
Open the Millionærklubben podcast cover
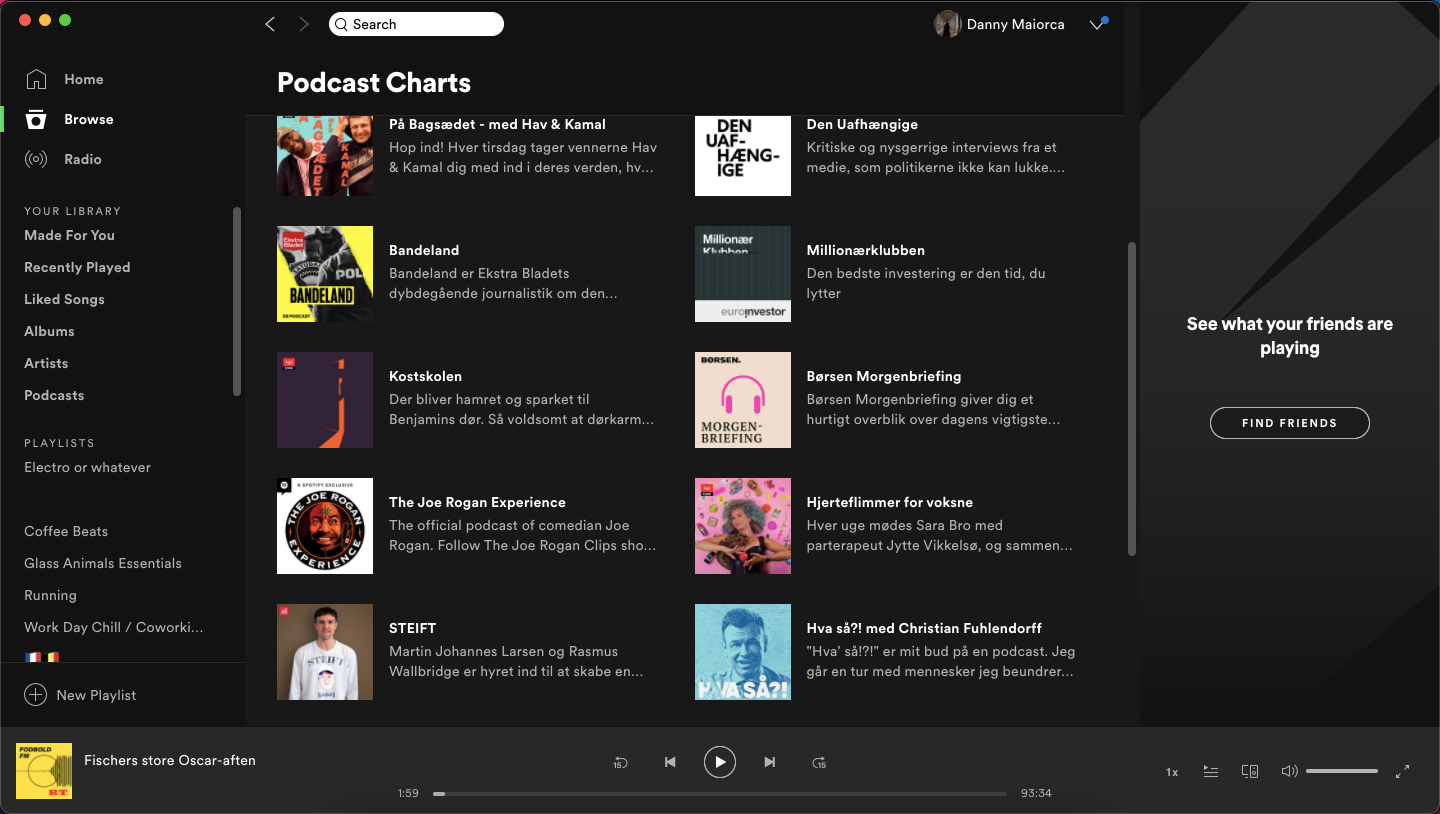pos(743,274)
